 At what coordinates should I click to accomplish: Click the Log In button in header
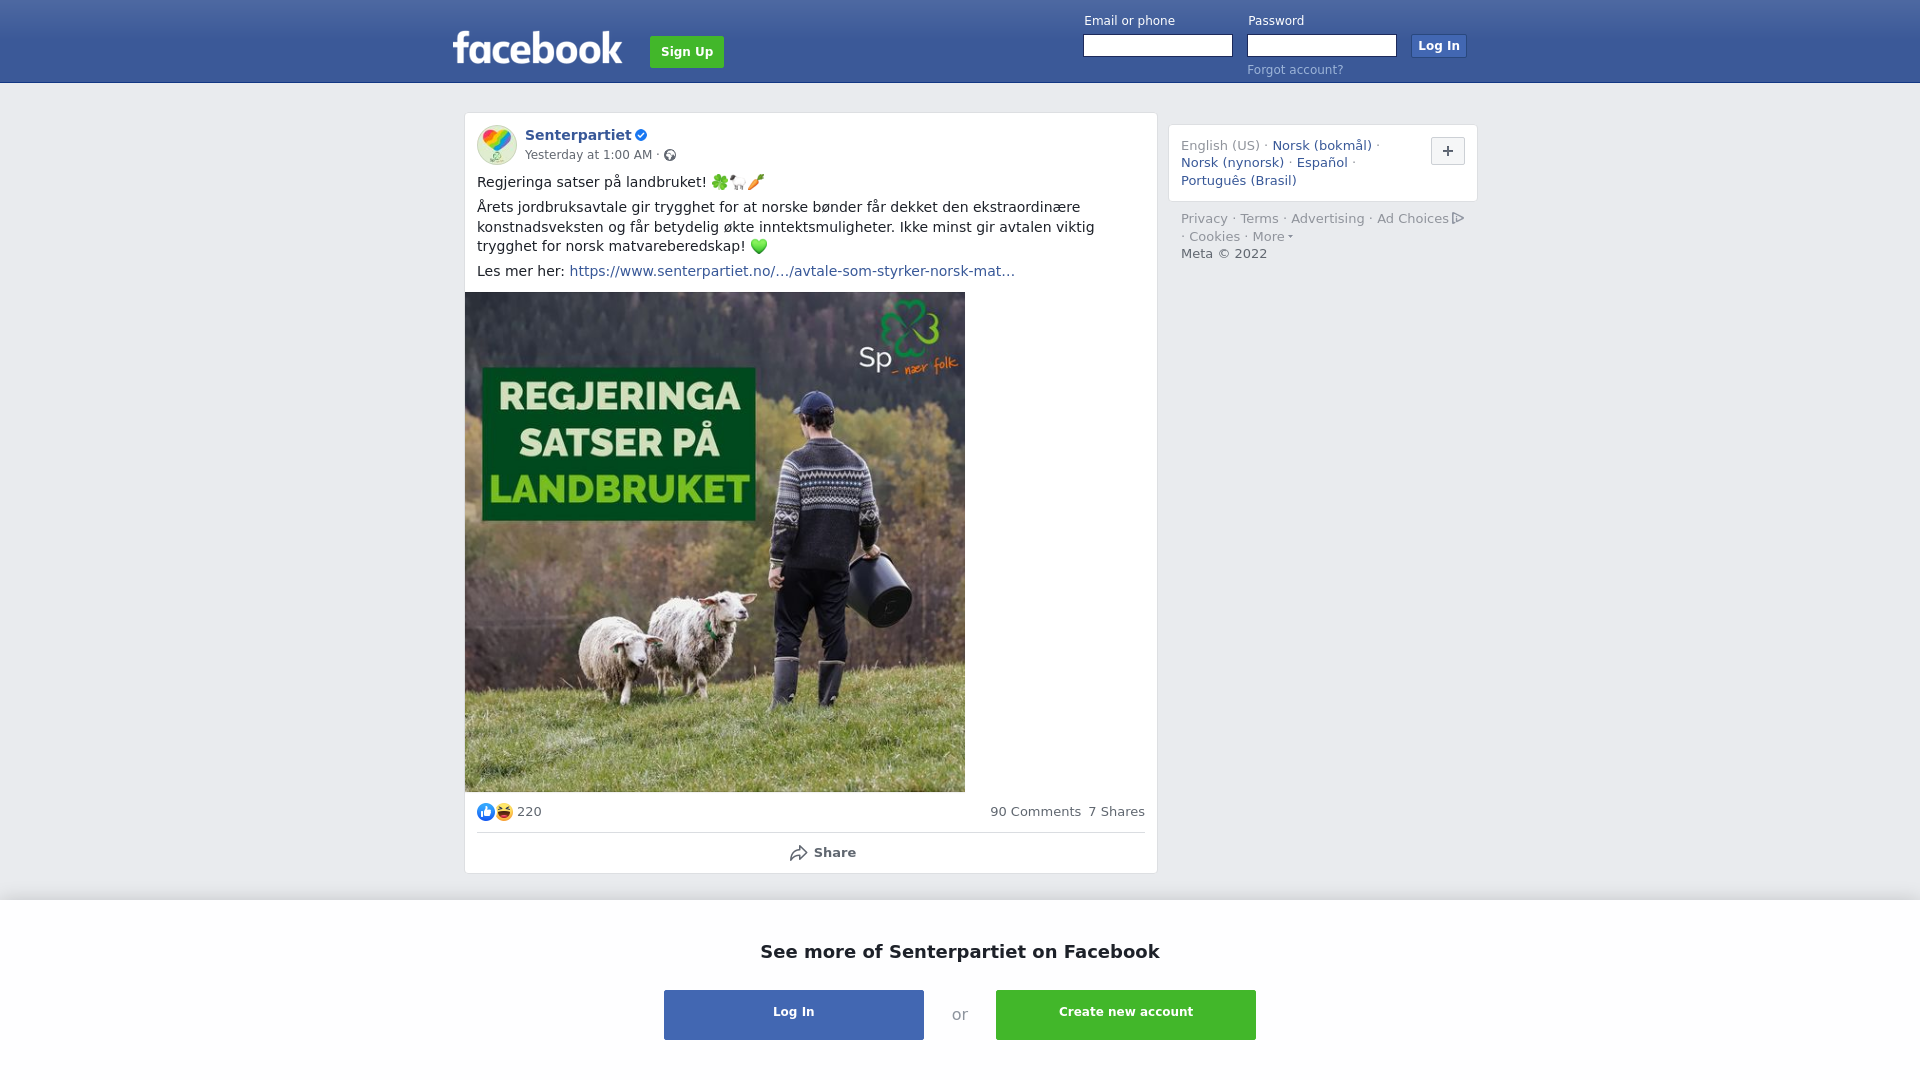(x=1439, y=46)
